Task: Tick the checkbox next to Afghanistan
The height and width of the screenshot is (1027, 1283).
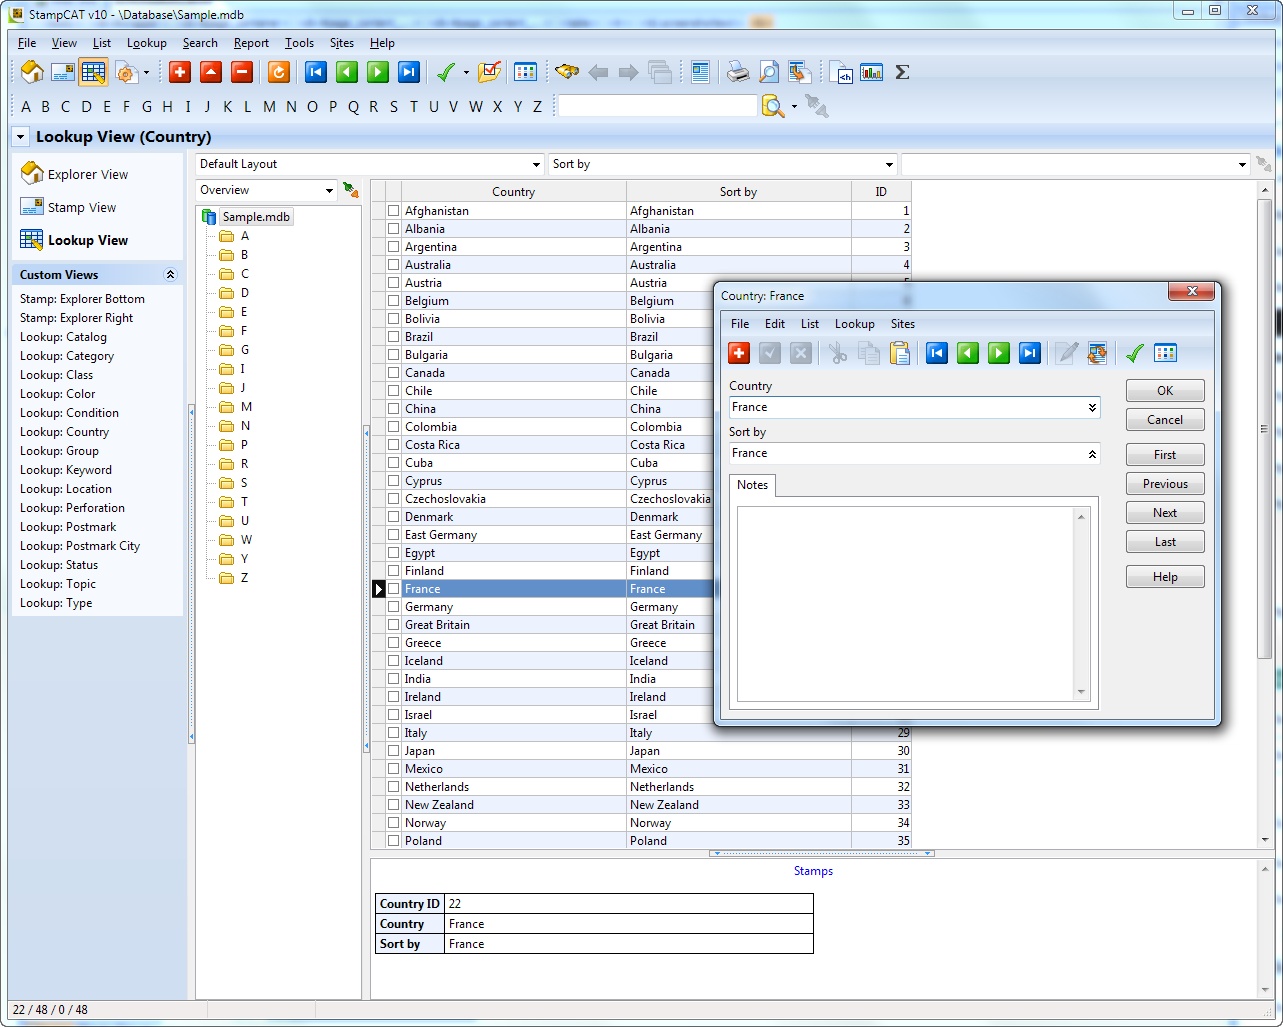Action: coord(394,211)
